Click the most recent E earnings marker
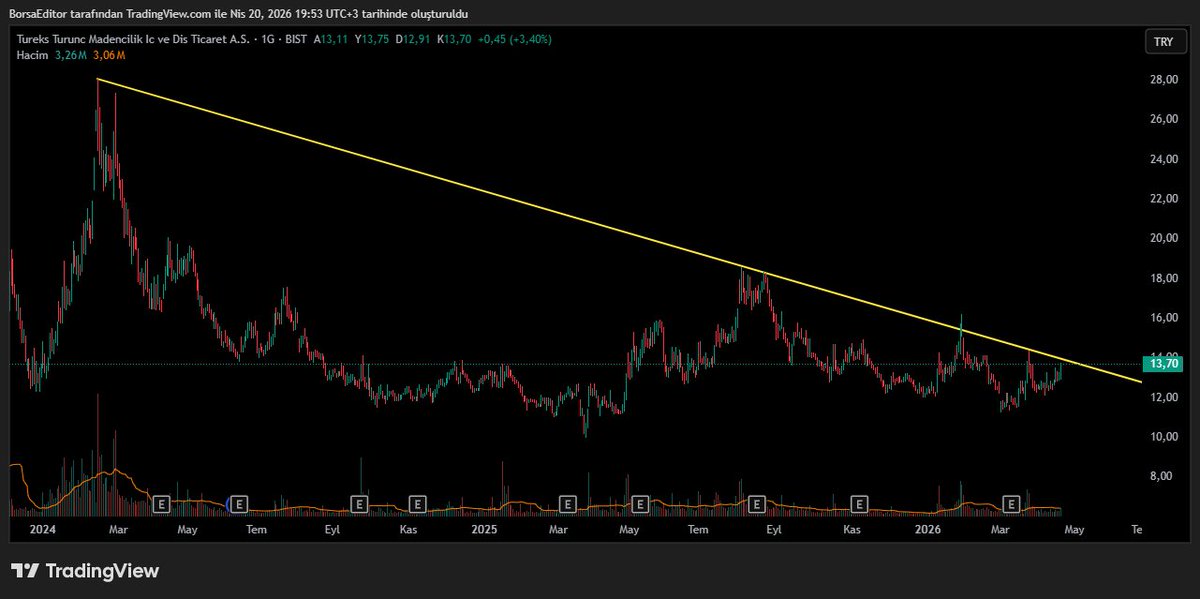This screenshot has width=1200, height=599. click(x=1011, y=504)
